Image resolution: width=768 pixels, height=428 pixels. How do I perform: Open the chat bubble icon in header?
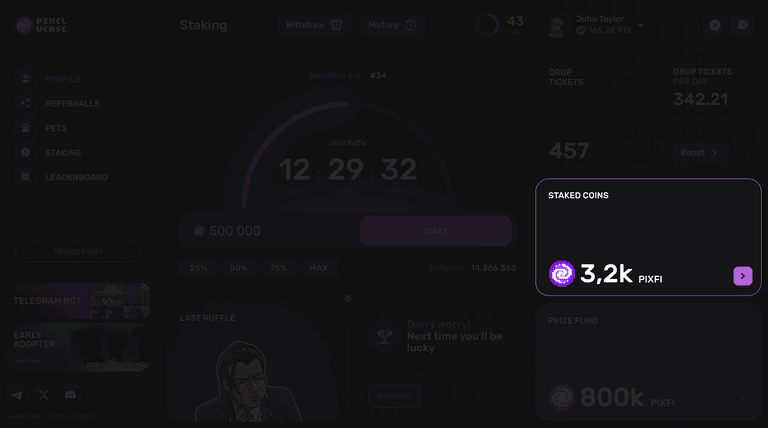[715, 25]
